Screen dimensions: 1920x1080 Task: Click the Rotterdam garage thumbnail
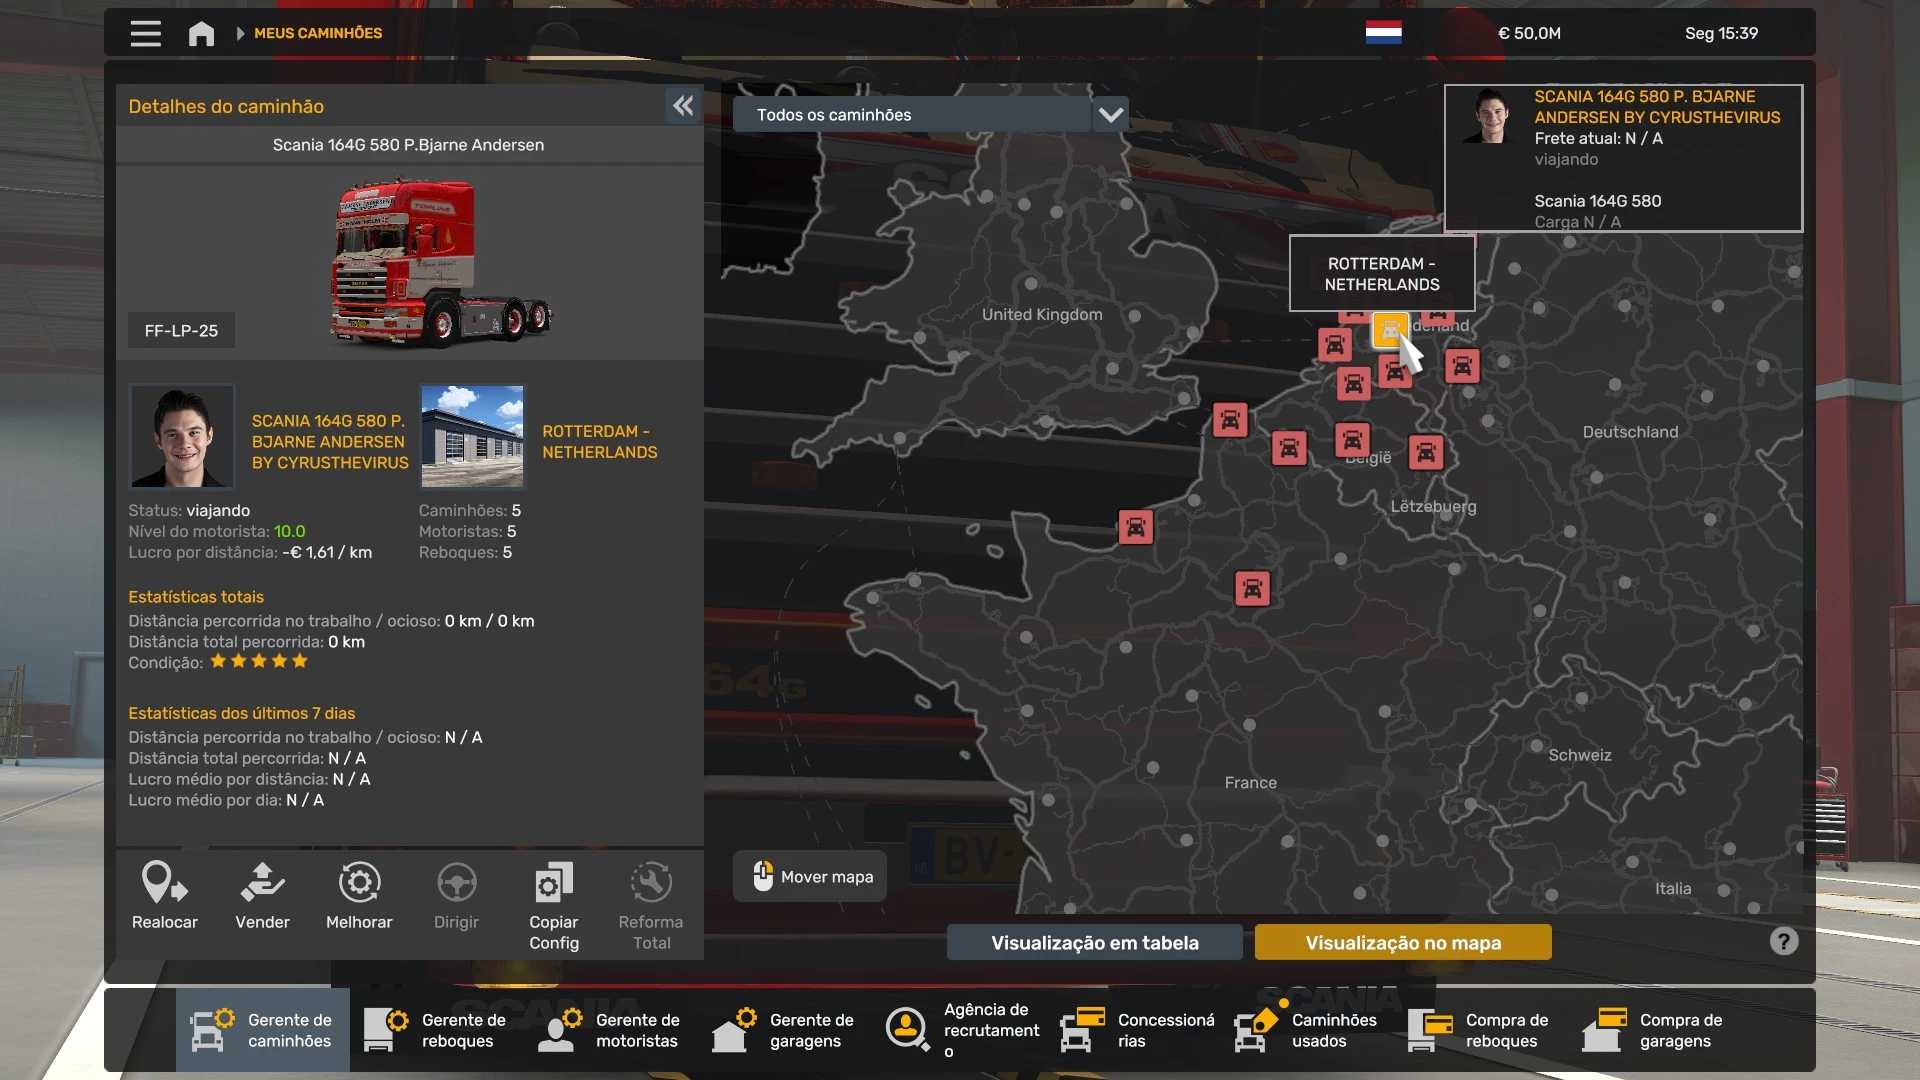click(472, 436)
